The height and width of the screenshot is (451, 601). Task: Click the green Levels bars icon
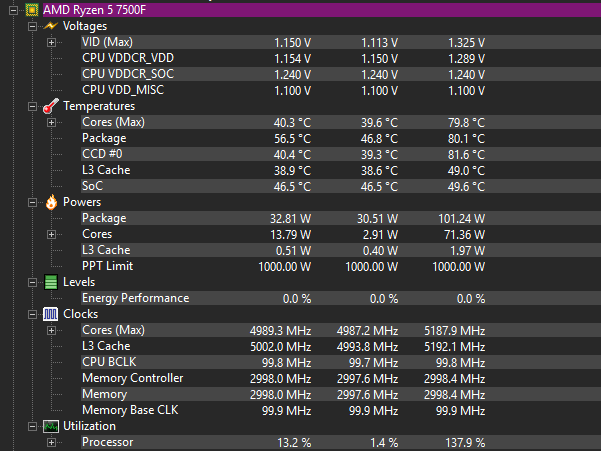point(51,282)
